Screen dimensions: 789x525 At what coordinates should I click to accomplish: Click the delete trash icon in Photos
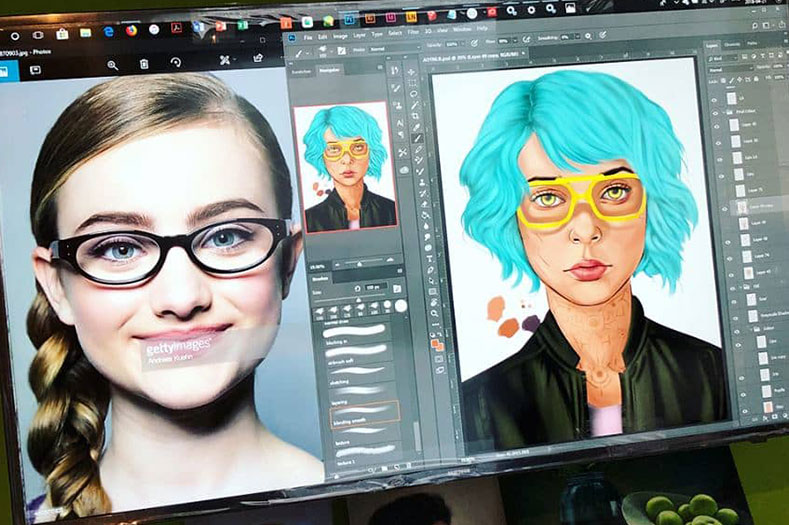pos(144,64)
